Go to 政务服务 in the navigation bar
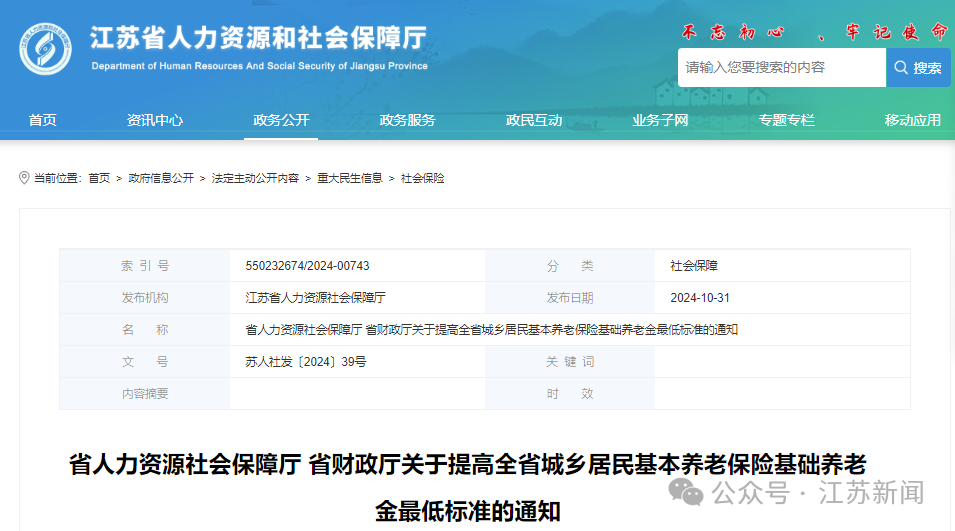The height and width of the screenshot is (531, 955). point(407,120)
